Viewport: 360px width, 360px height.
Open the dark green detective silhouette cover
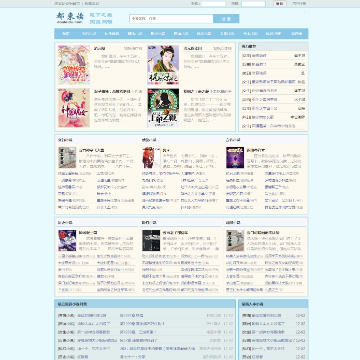point(163,108)
